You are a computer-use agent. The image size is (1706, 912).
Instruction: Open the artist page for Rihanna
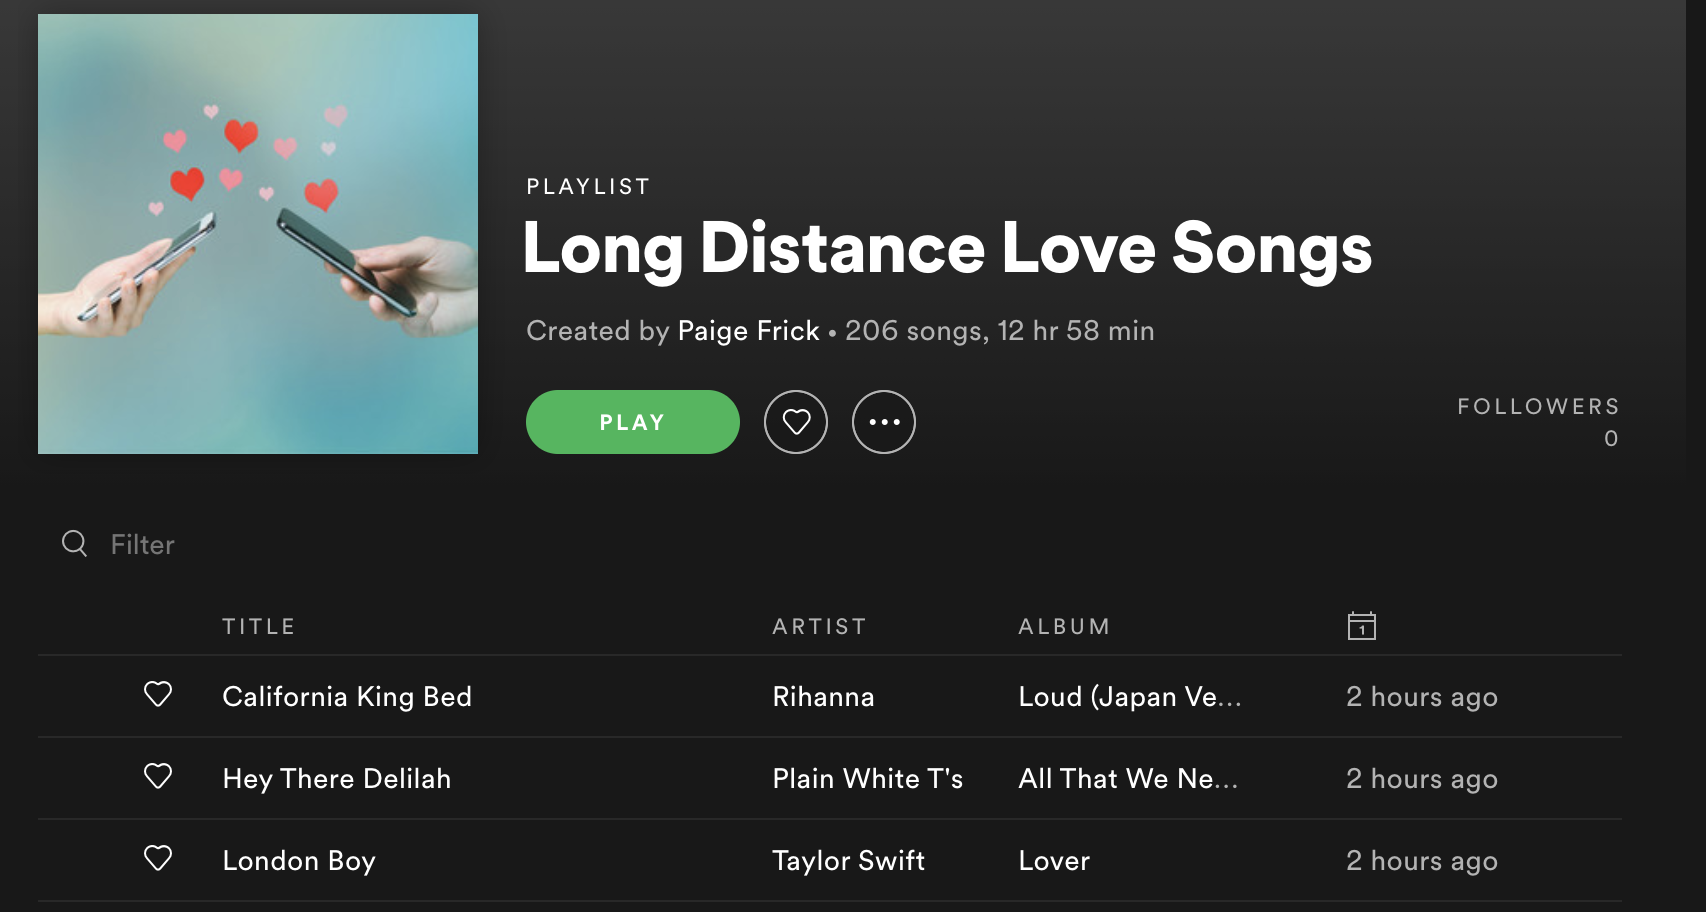tap(823, 697)
